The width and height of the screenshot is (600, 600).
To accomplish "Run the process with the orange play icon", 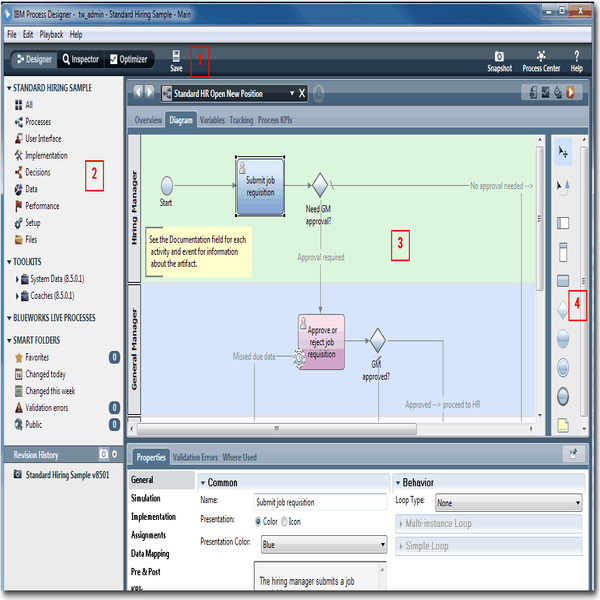I will (570, 93).
